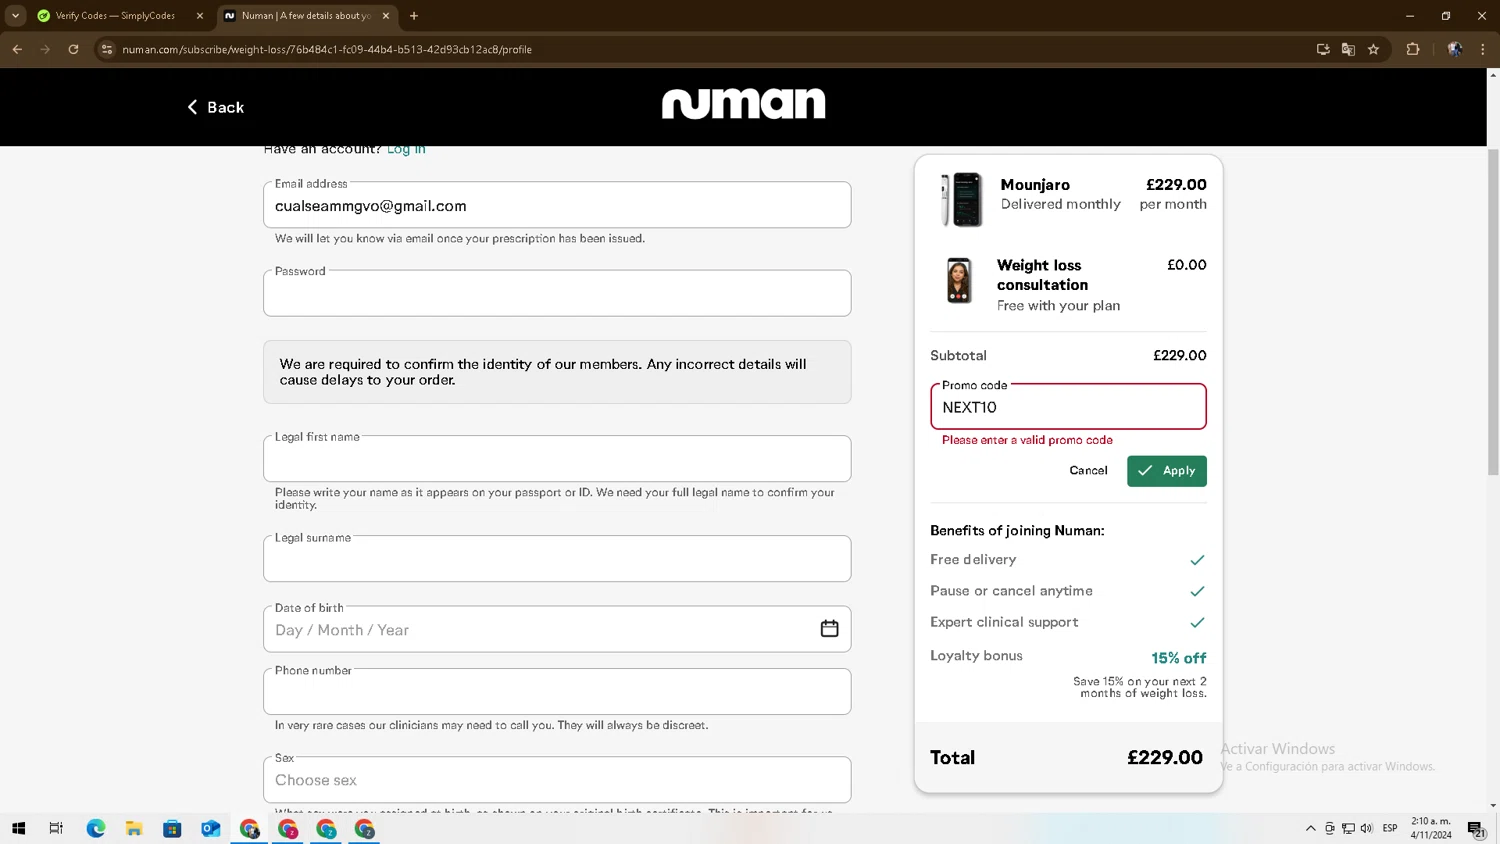Image resolution: width=1500 pixels, height=844 pixels.
Task: Launch Microsoft Edge from taskbar
Action: point(96,828)
